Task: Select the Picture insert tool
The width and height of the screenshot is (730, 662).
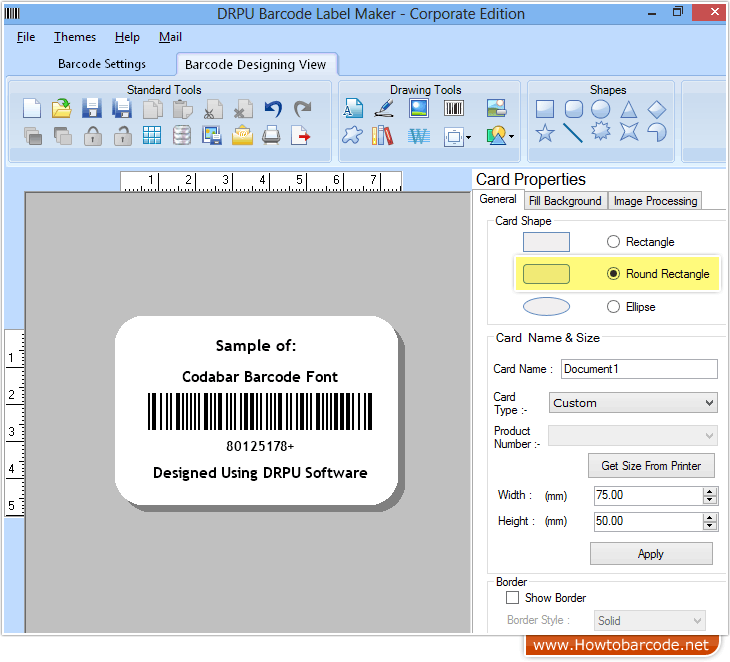Action: (x=419, y=108)
